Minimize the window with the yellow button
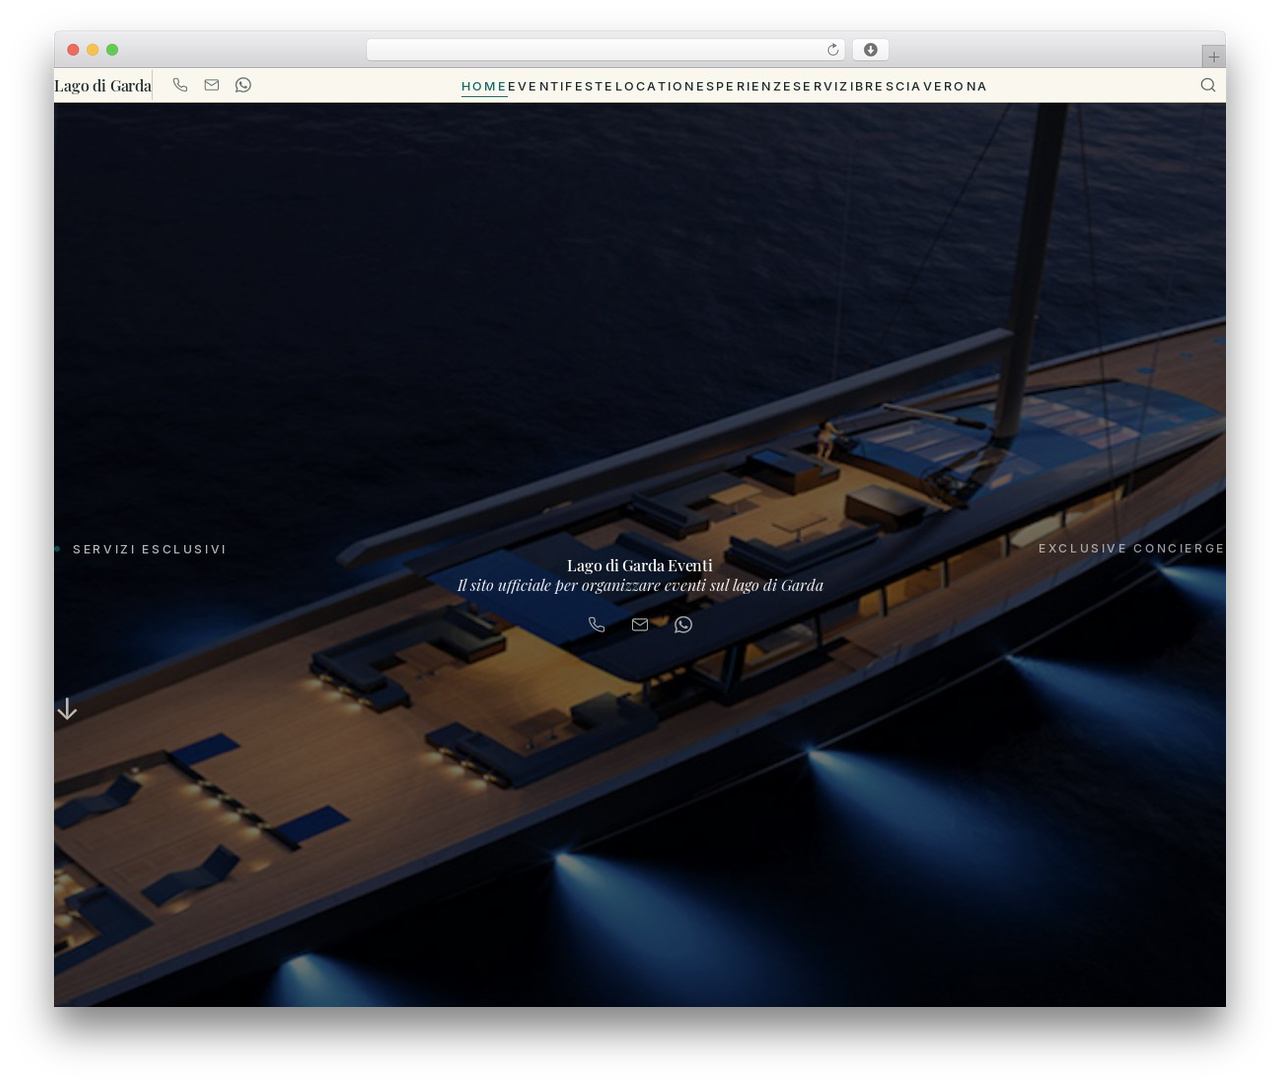Image resolution: width=1280 pixels, height=1084 pixels. 93,50
